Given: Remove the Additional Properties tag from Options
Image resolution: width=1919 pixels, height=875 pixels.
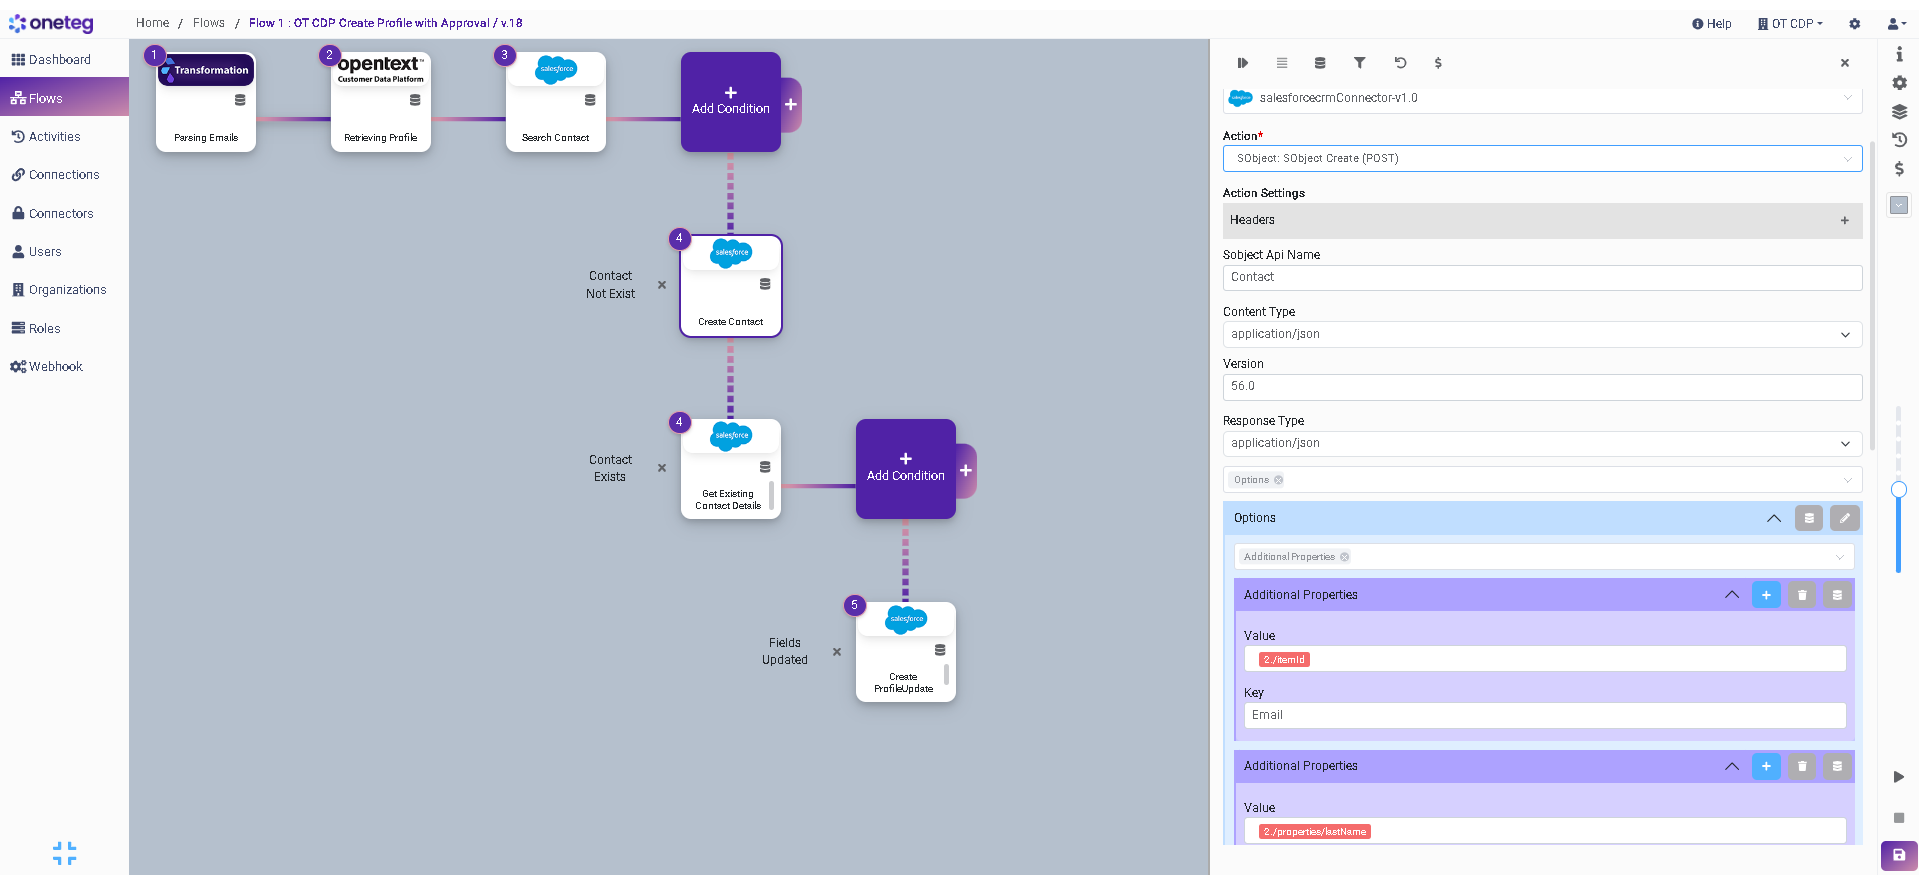Looking at the screenshot, I should (1345, 557).
